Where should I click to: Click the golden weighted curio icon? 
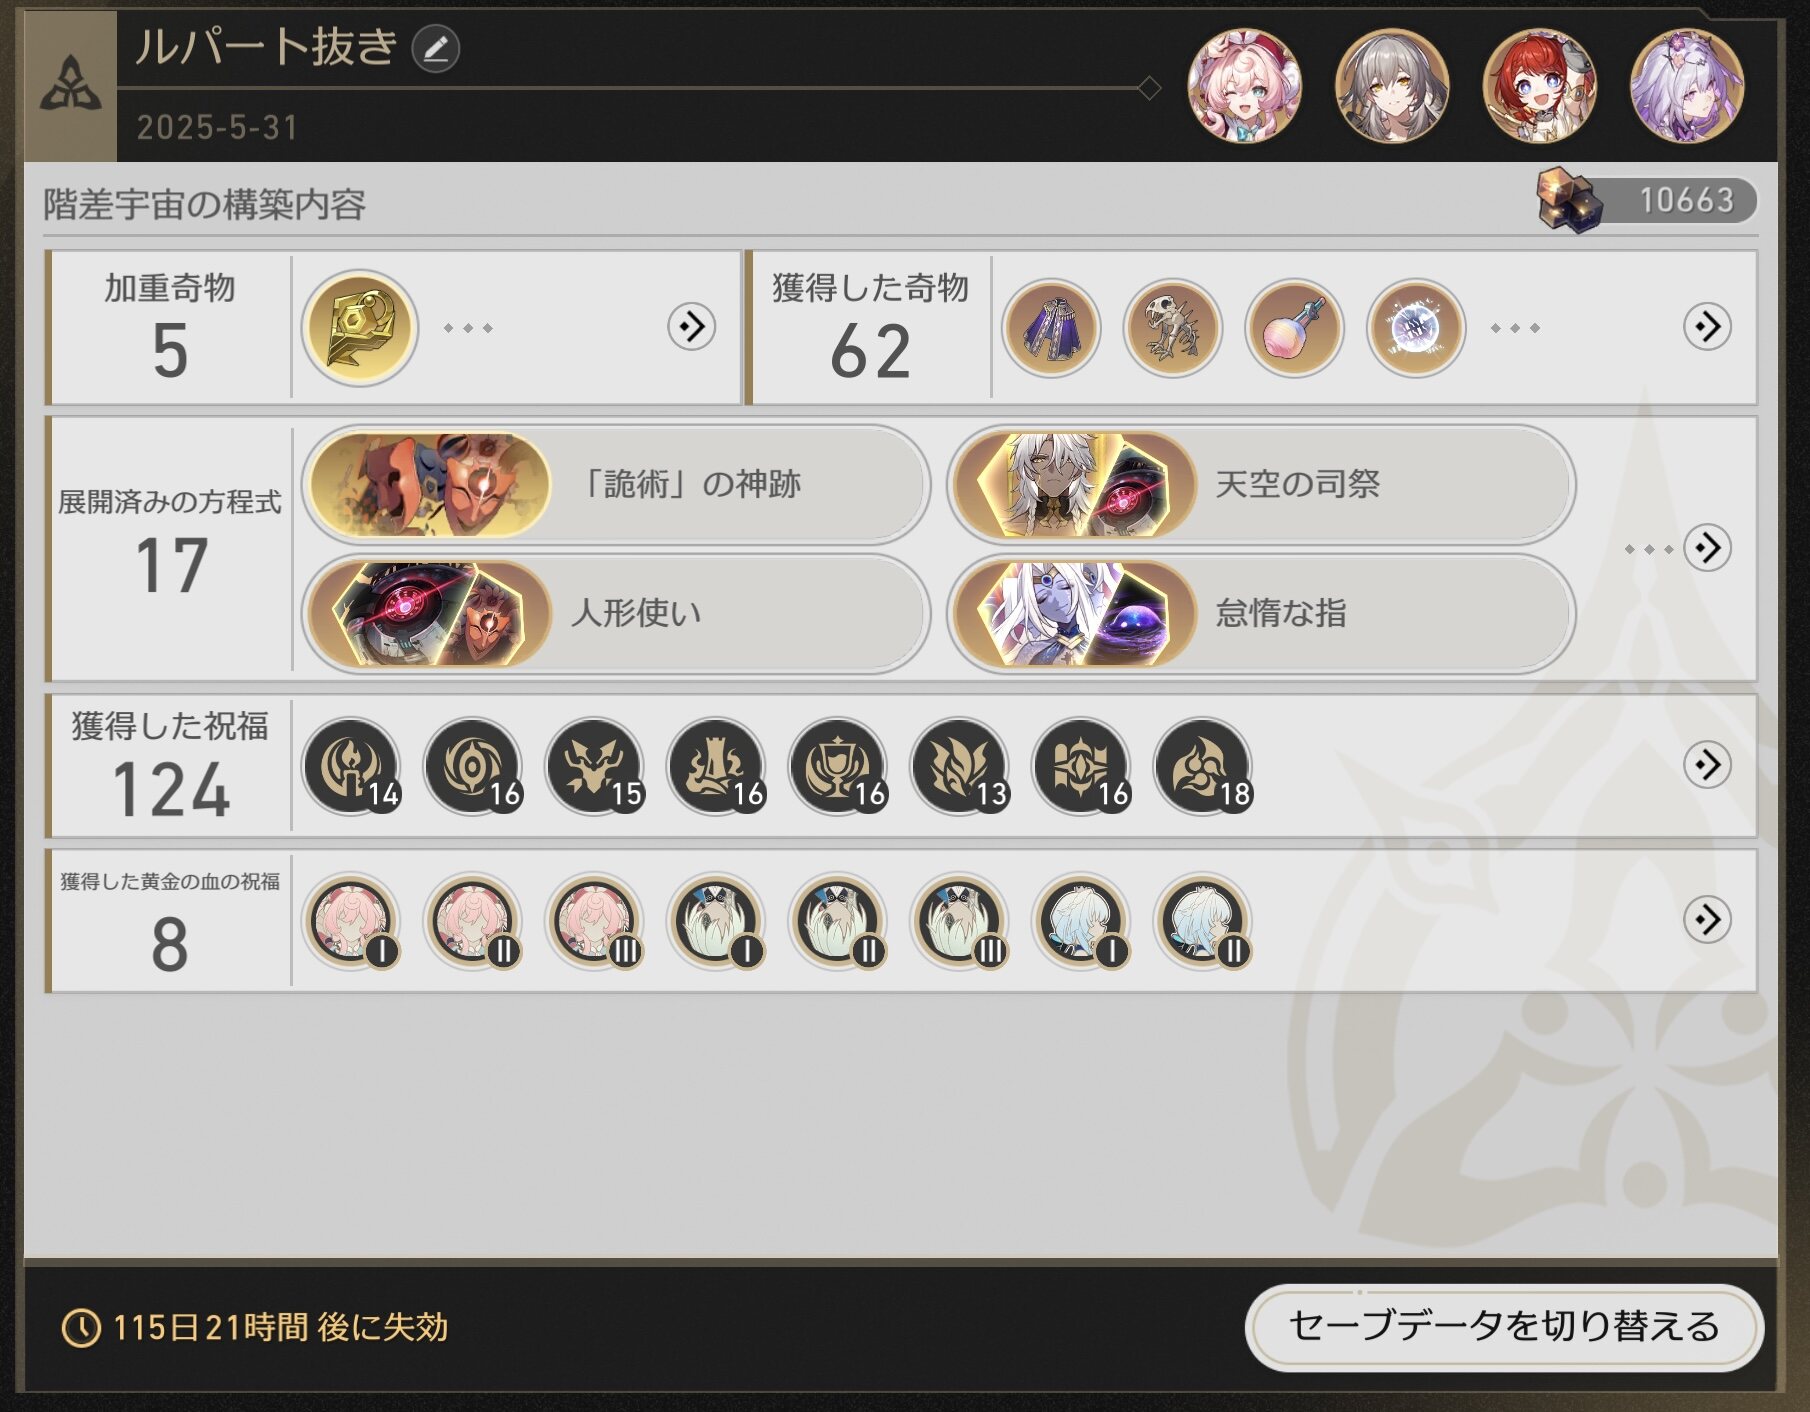coord(360,328)
